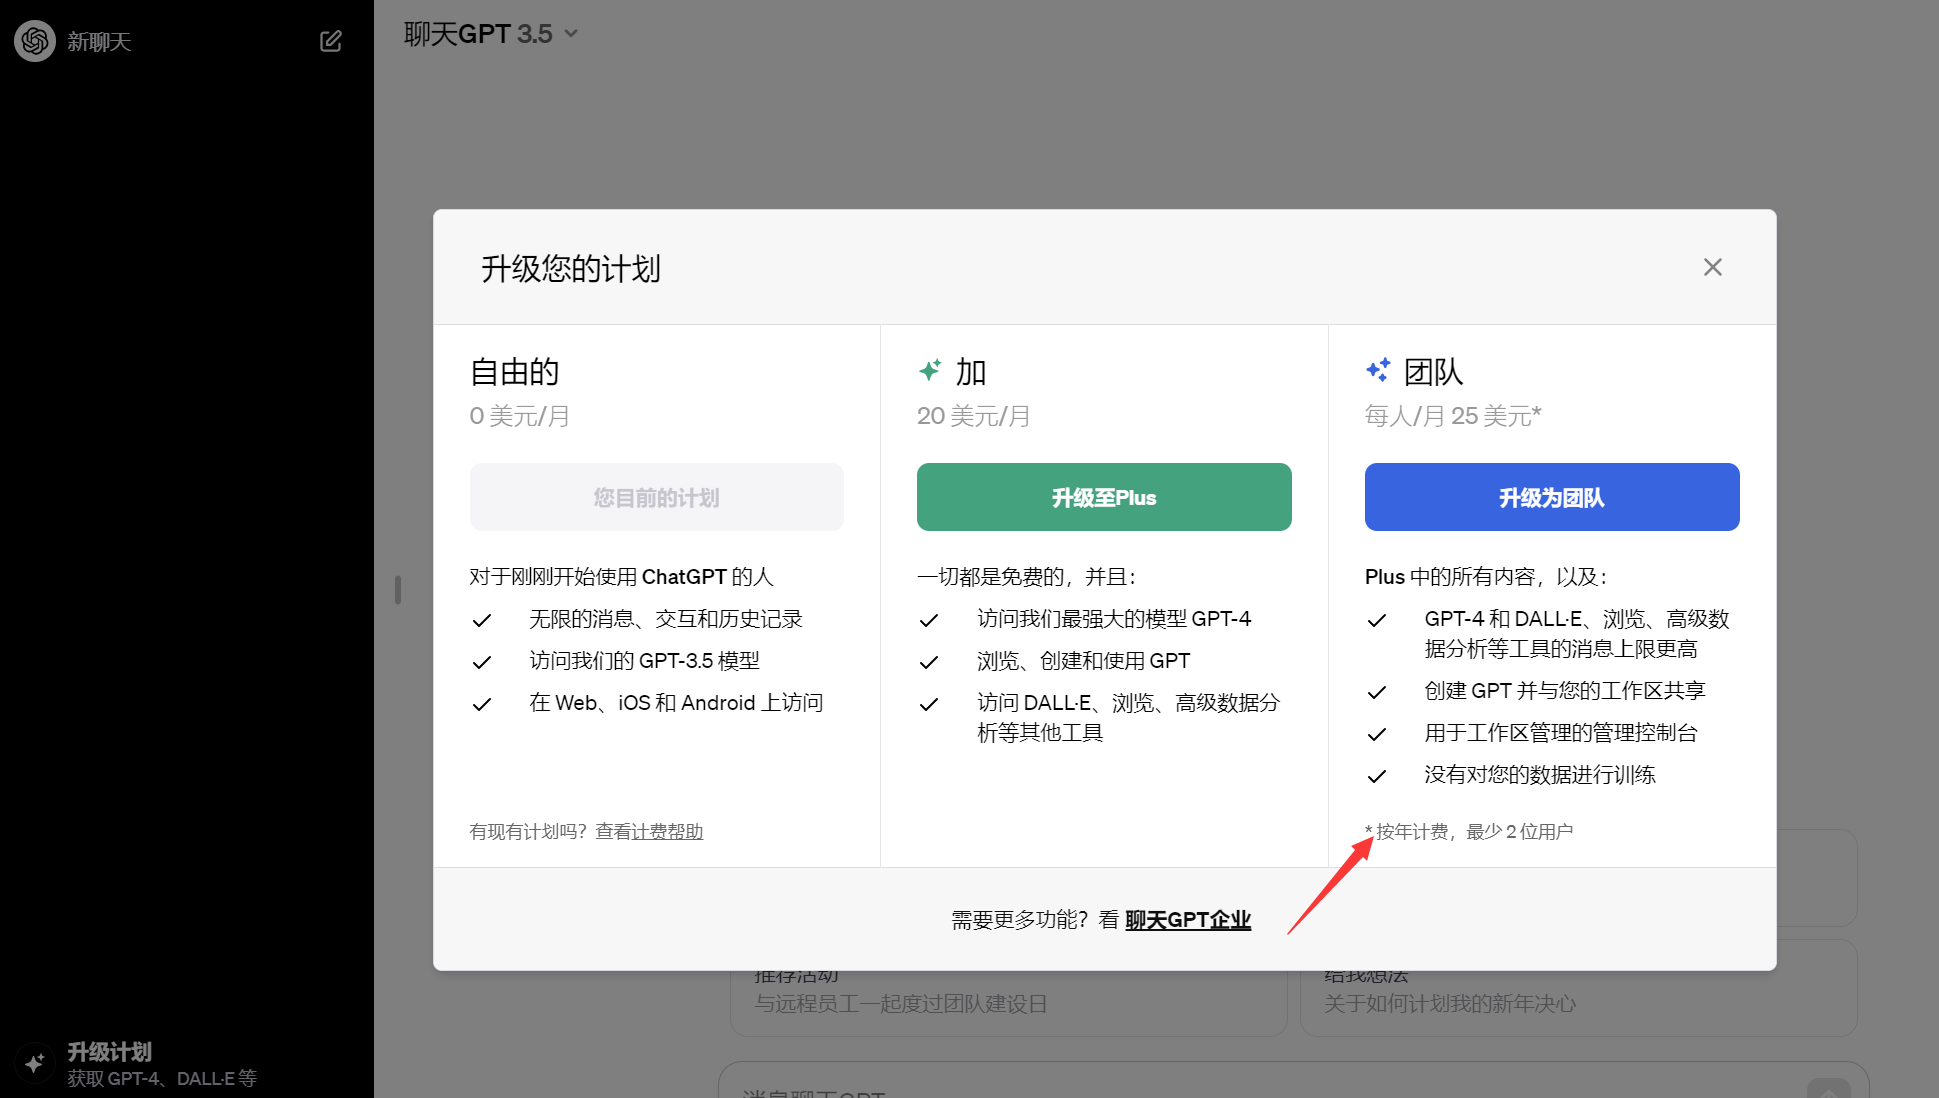Viewport: 1939px width, 1098px height.
Task: Click the checkmark beside 访问我们的 GPT-3.5 模型
Action: [482, 663]
